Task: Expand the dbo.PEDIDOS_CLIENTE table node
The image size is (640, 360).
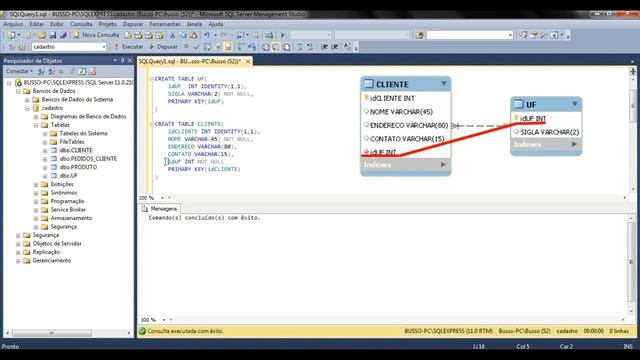Action: (x=45, y=159)
